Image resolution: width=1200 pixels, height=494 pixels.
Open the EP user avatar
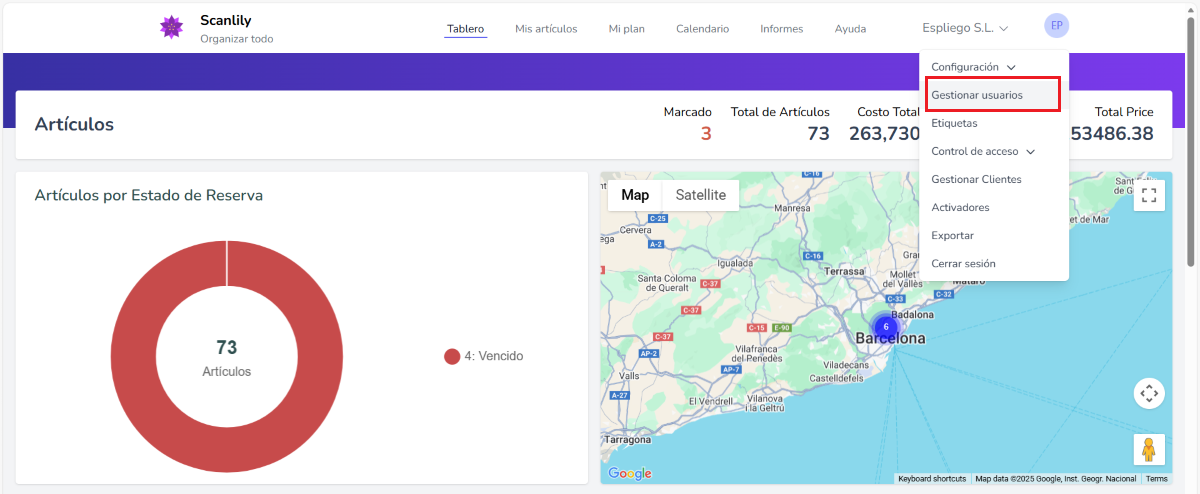click(1056, 26)
